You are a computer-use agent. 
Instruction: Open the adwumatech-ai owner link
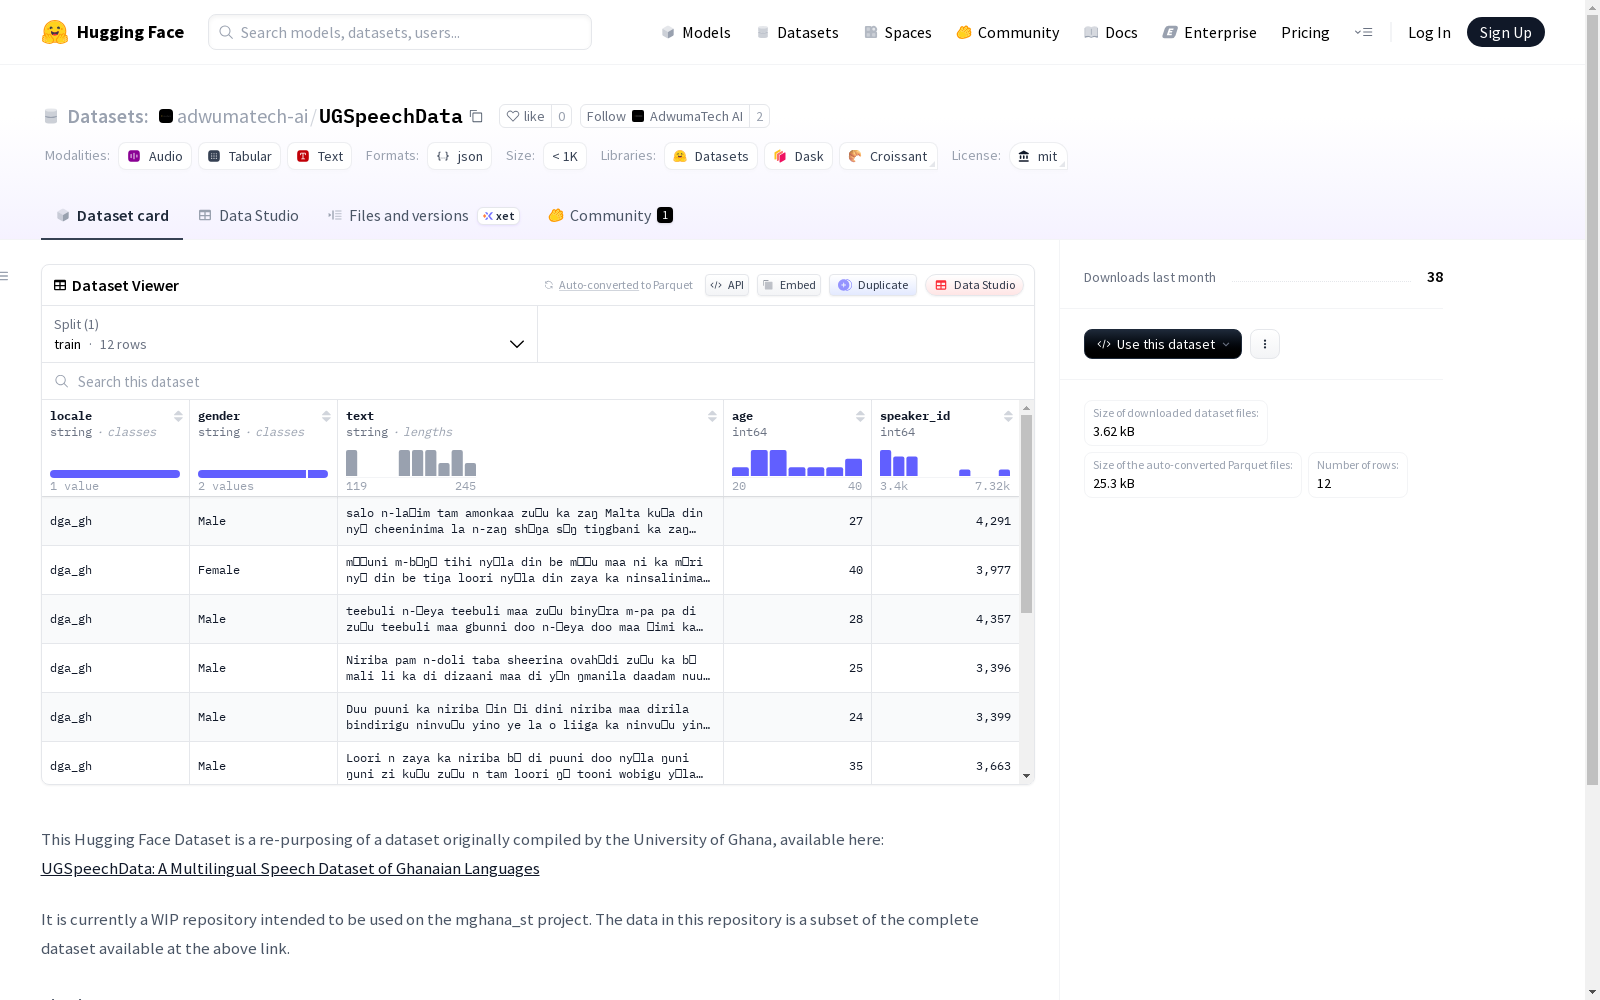click(x=242, y=116)
